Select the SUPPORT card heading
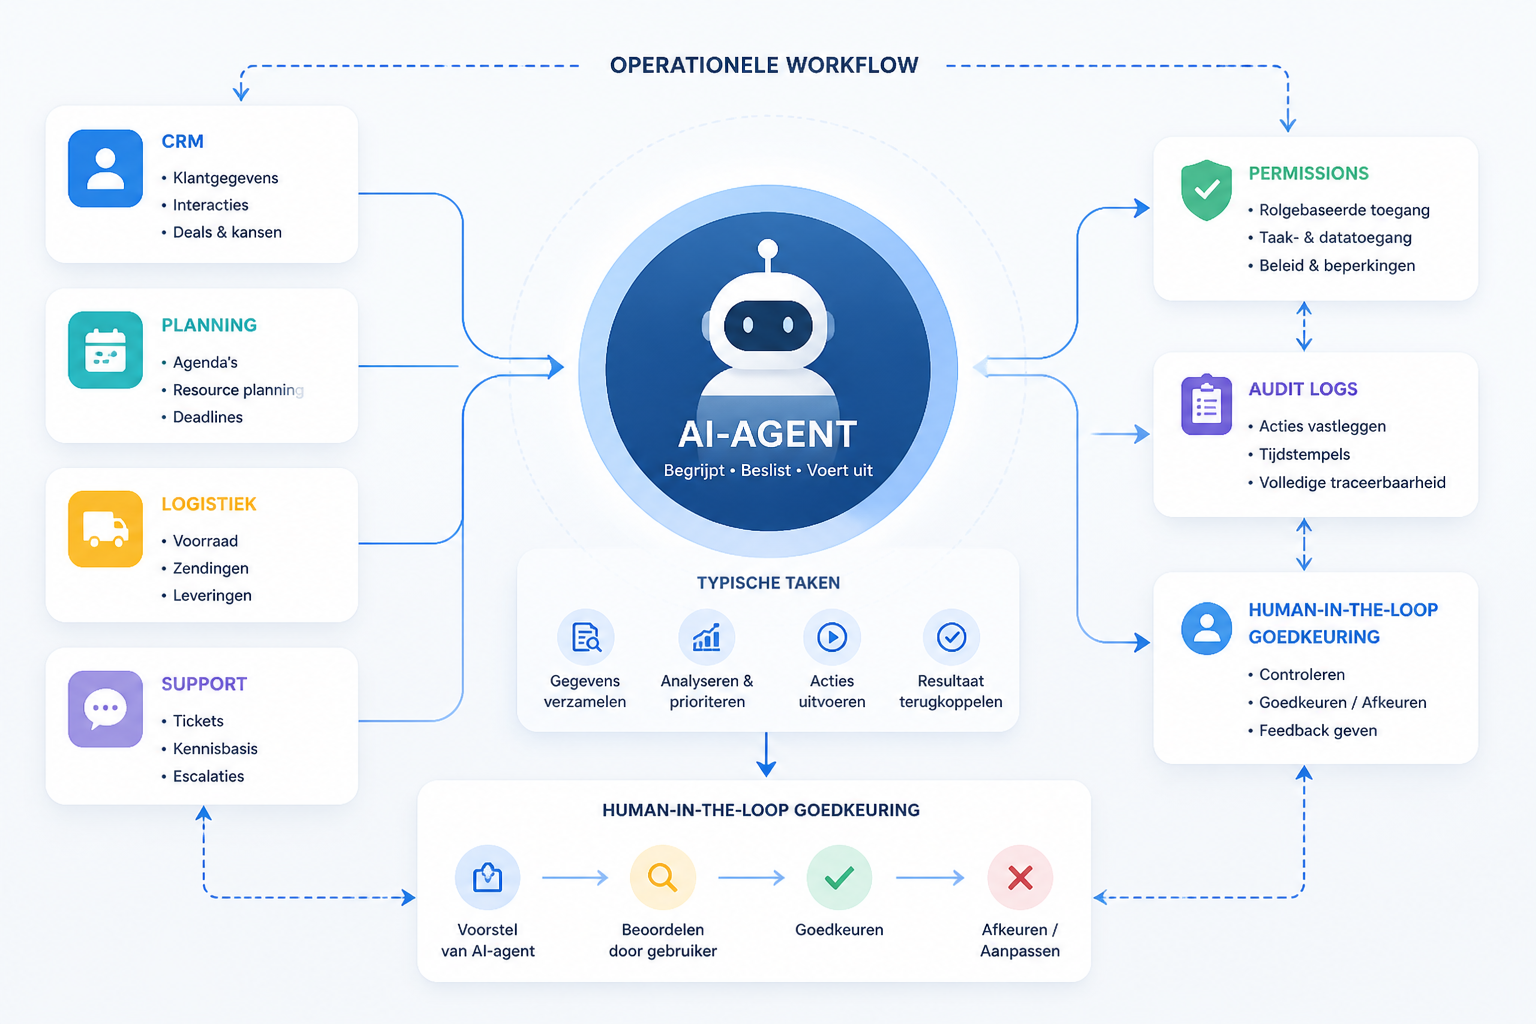 coord(204,684)
